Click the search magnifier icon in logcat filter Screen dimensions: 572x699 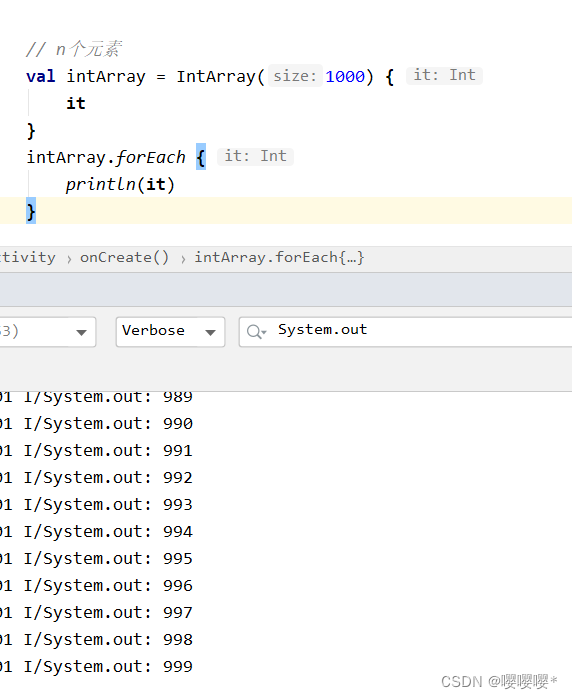[x=256, y=332]
